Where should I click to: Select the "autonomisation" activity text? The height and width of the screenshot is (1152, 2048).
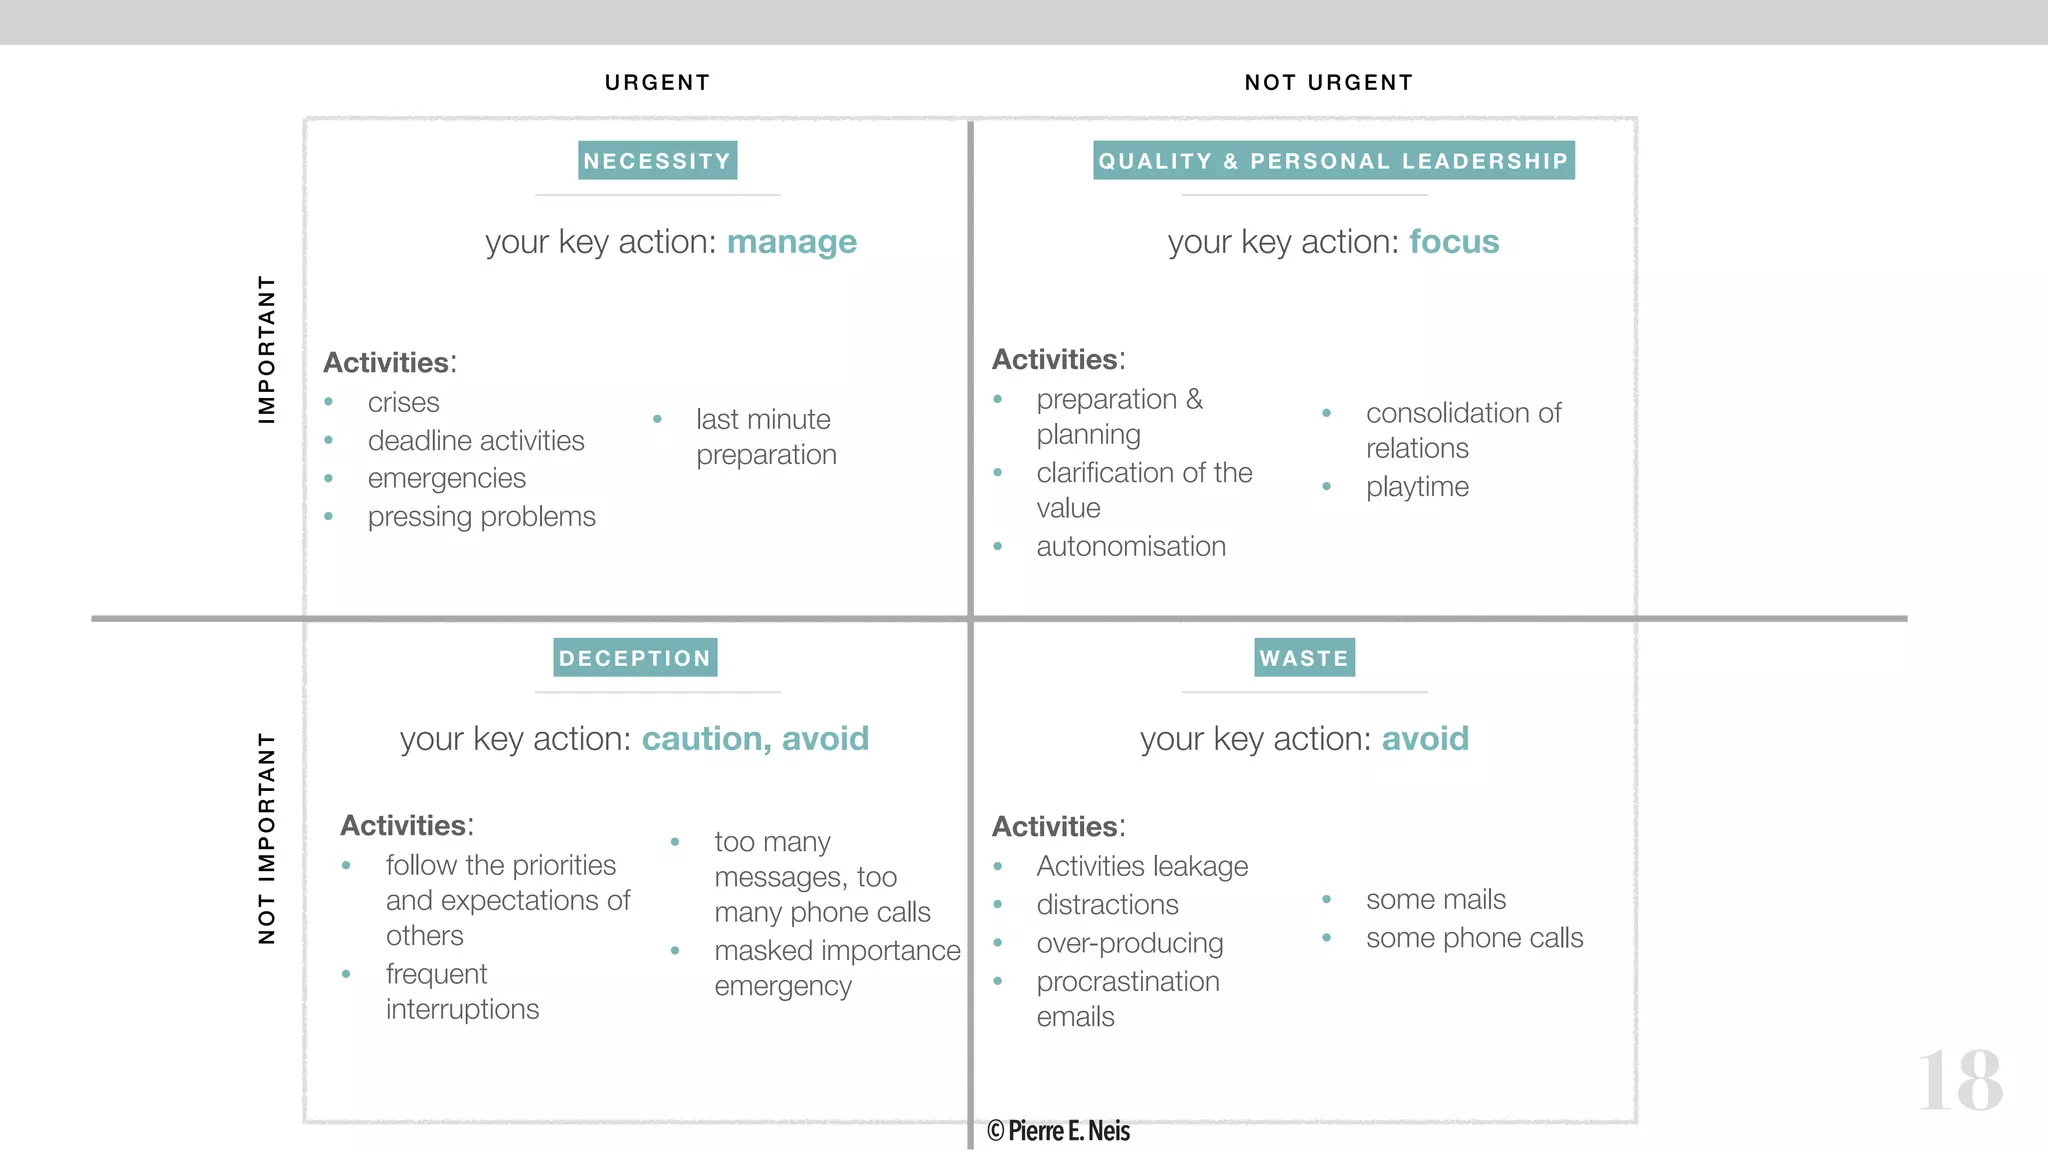(1131, 546)
